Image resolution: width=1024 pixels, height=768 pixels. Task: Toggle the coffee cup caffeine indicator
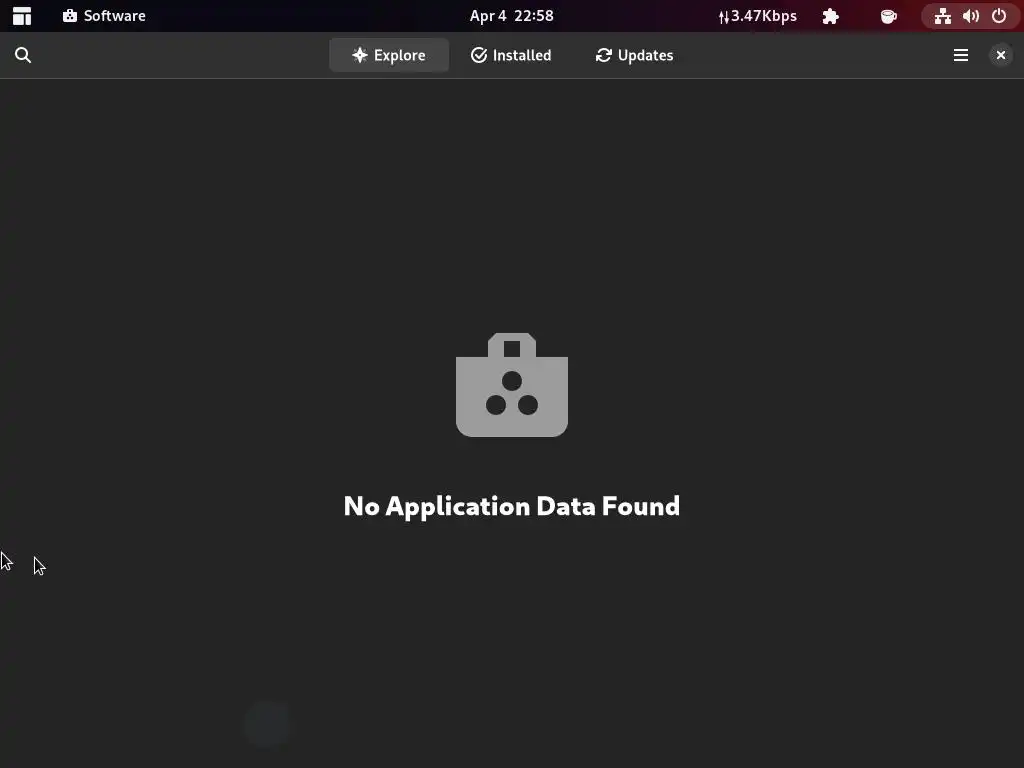coord(889,16)
